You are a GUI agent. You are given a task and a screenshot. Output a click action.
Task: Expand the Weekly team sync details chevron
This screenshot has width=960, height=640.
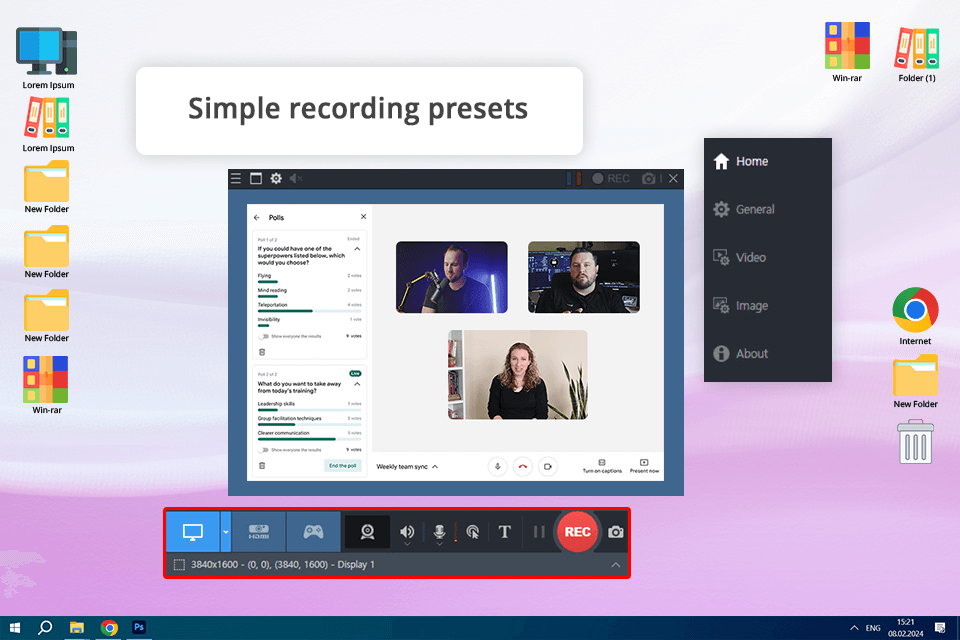435,467
